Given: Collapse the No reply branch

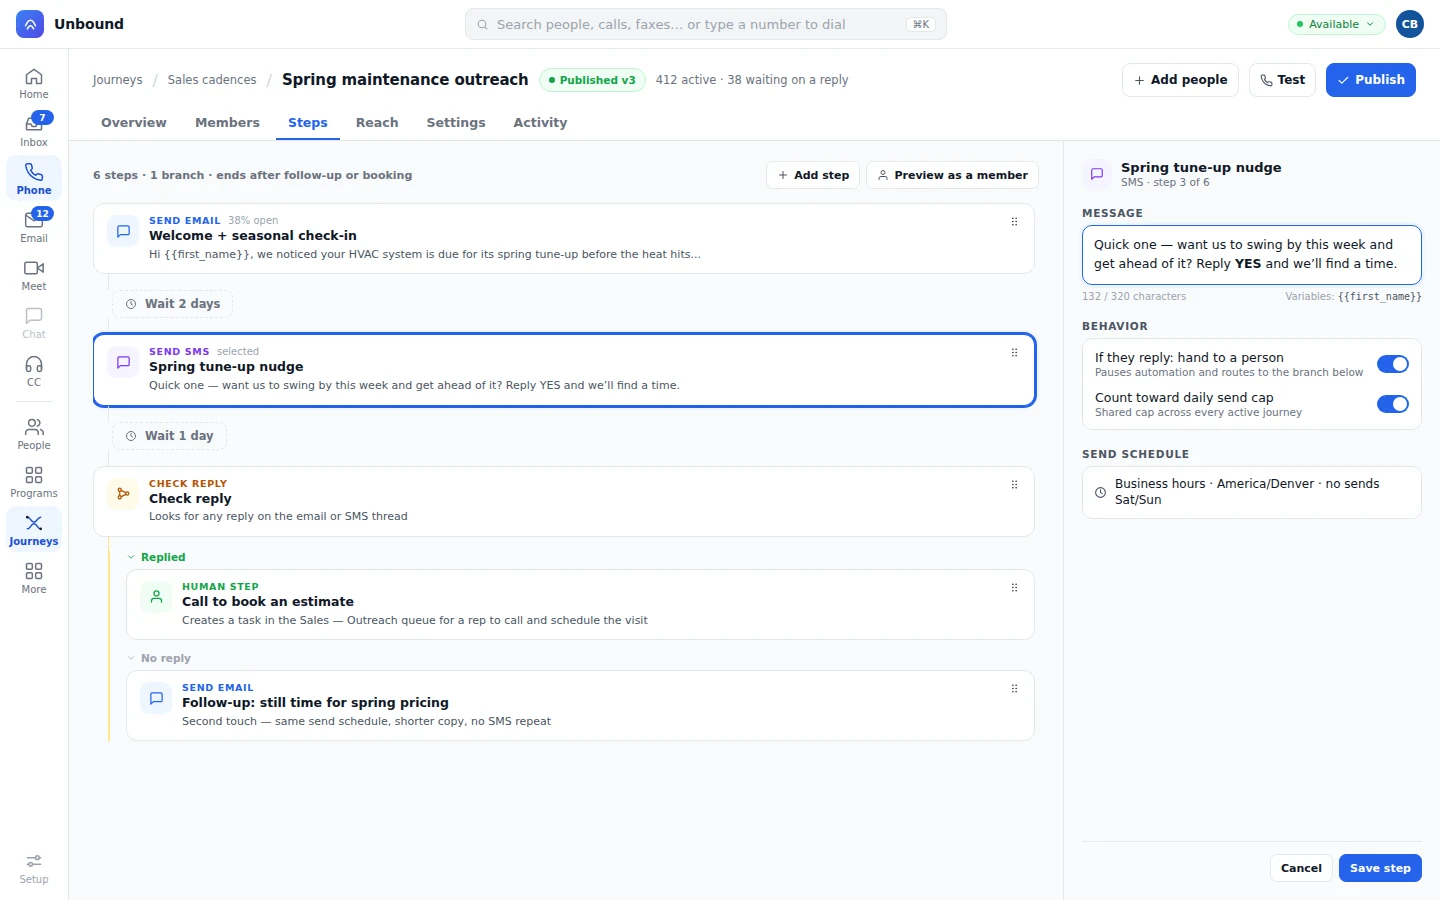Looking at the screenshot, I should click(x=158, y=658).
